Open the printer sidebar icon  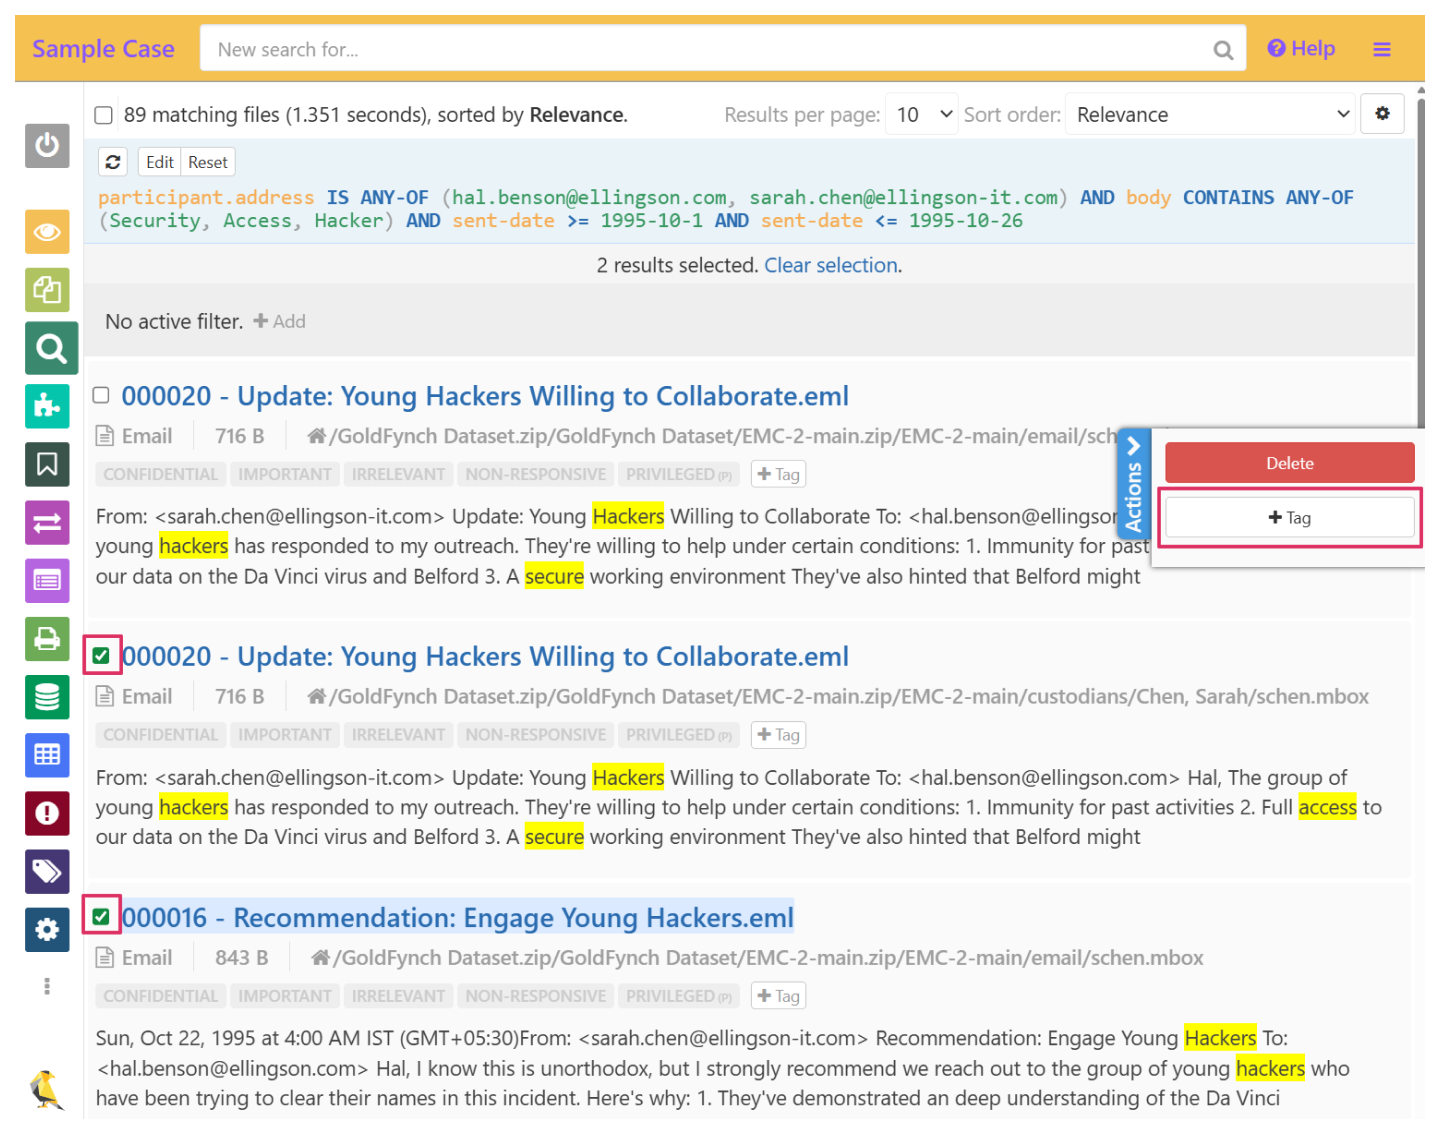(x=47, y=639)
